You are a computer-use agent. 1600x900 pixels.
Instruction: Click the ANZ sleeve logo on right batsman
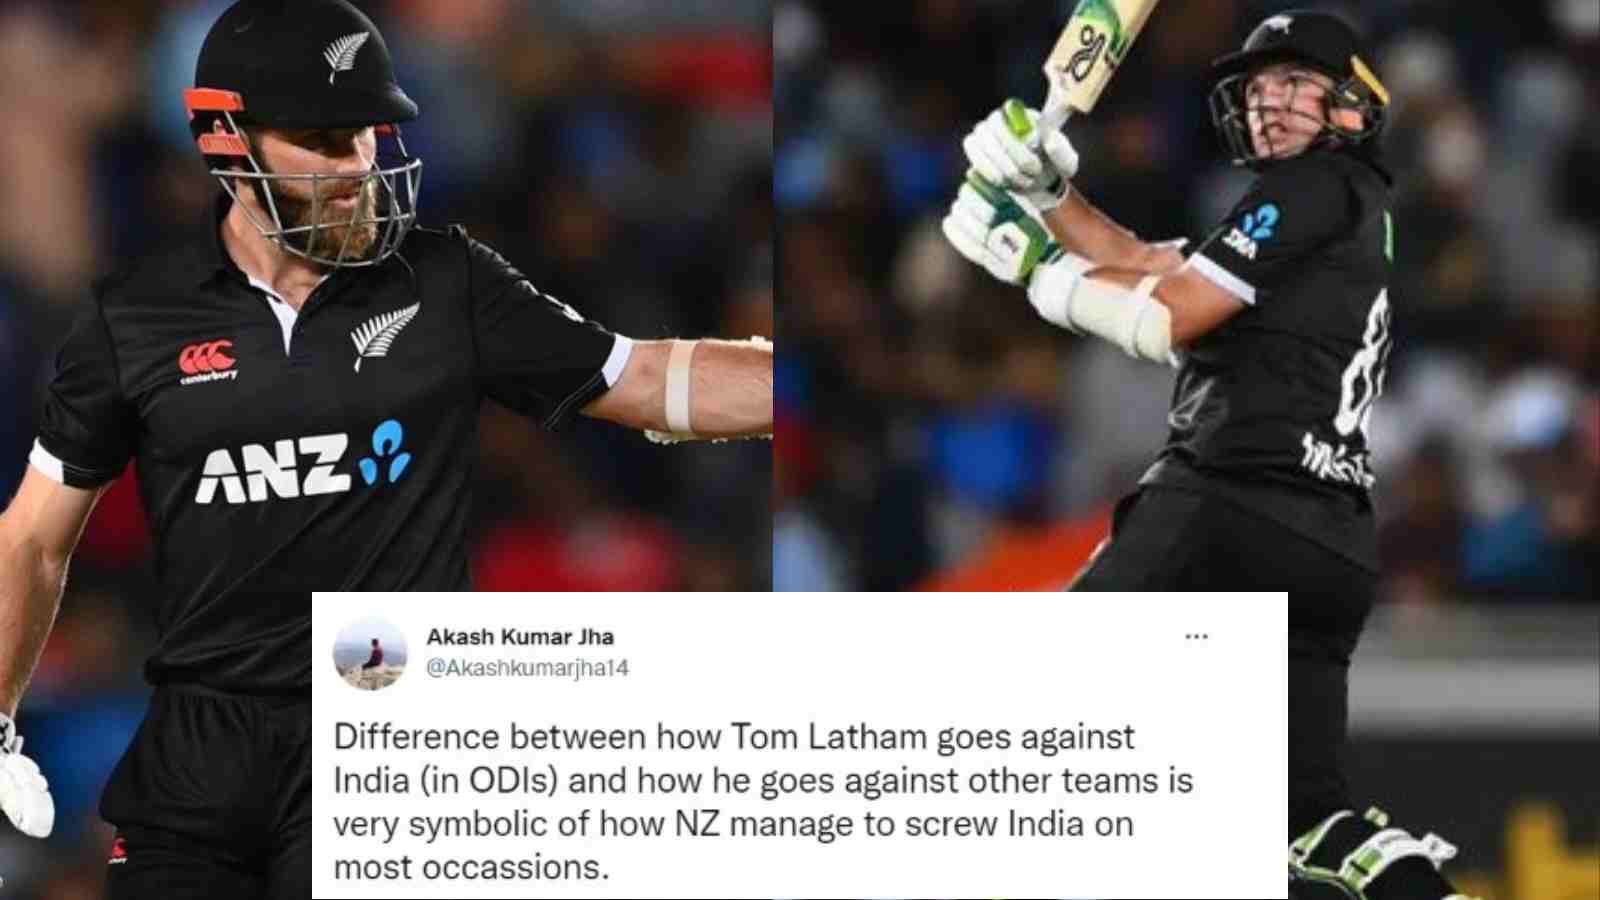click(1252, 232)
